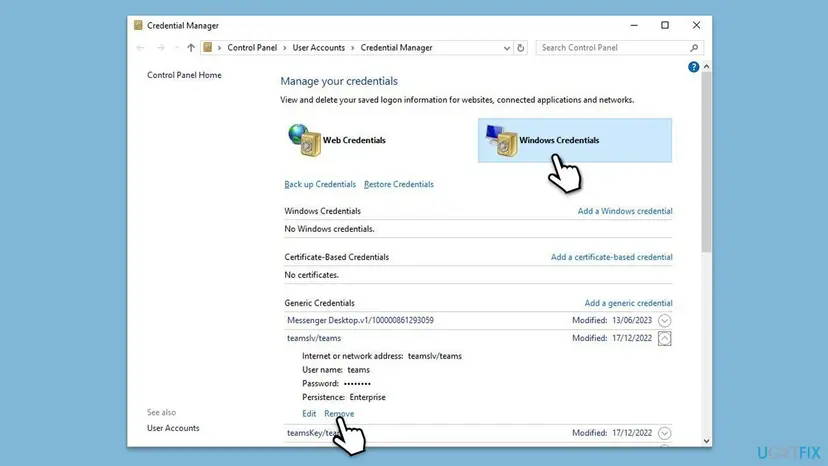The width and height of the screenshot is (828, 466).
Task: Expand the Messenger Desktop credential chevron
Action: (664, 321)
